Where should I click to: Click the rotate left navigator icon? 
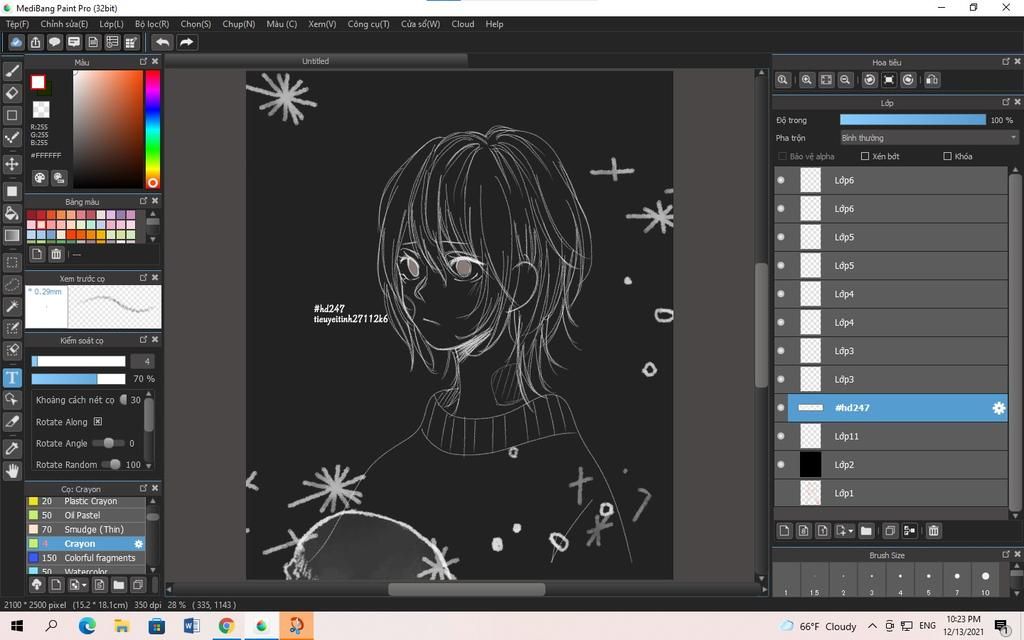869,80
